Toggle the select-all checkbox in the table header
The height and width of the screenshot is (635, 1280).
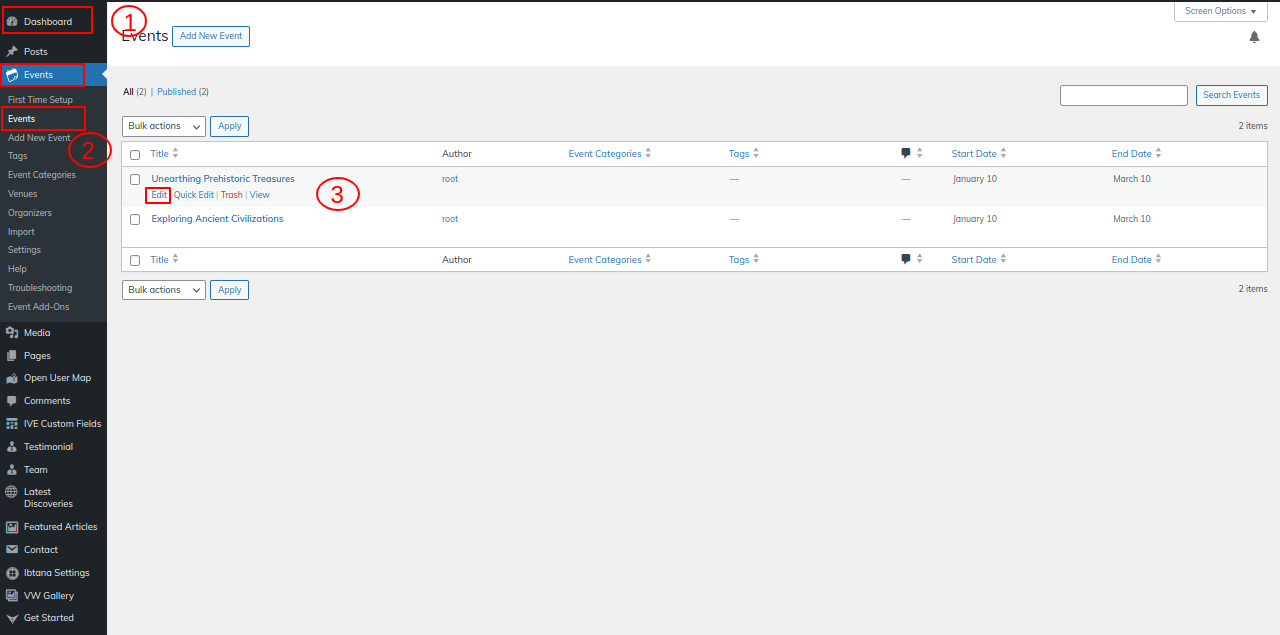coord(135,155)
